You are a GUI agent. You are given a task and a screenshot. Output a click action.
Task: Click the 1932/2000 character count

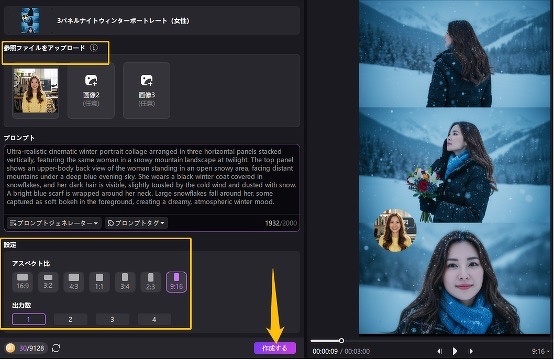tap(281, 223)
